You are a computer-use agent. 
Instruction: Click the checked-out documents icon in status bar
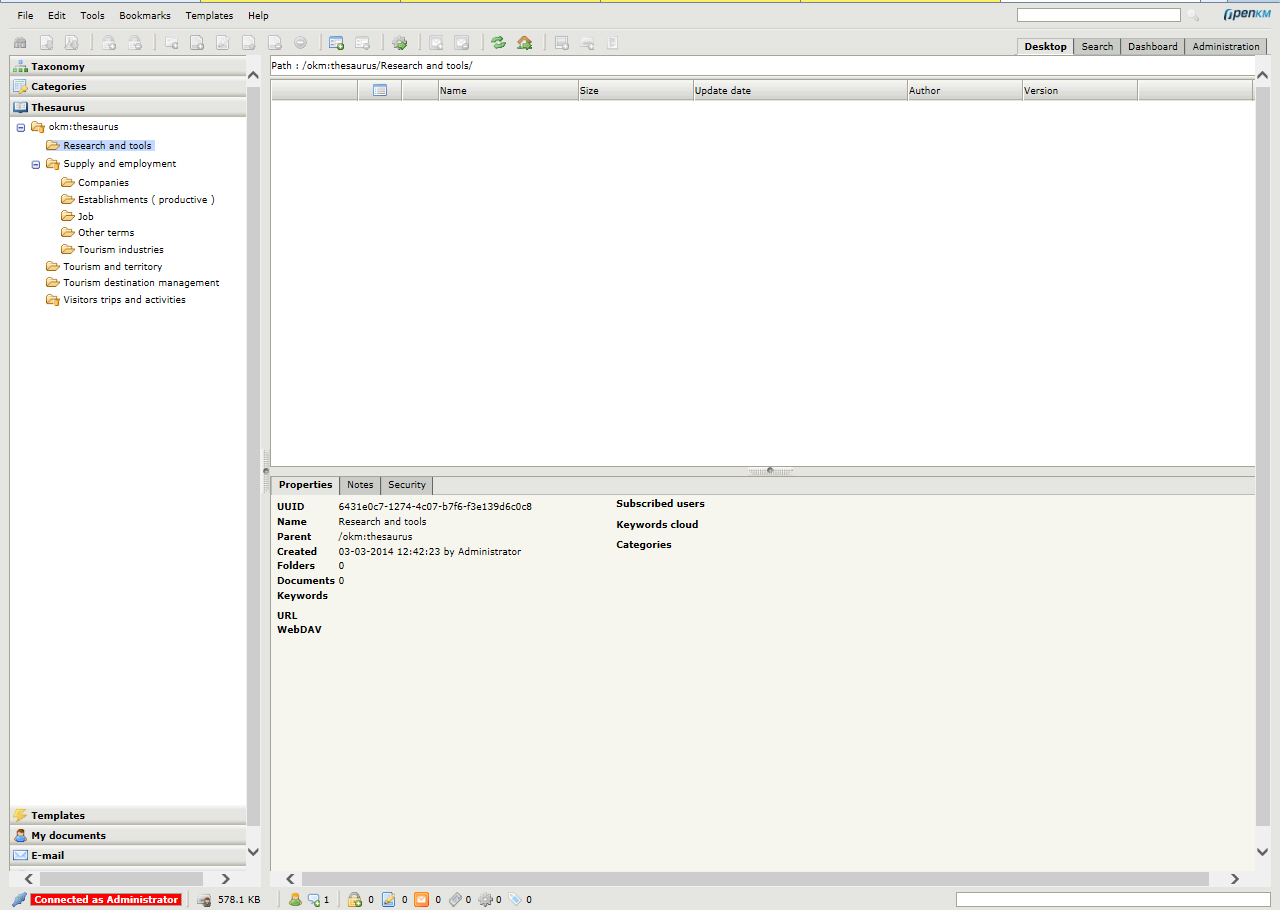389,900
